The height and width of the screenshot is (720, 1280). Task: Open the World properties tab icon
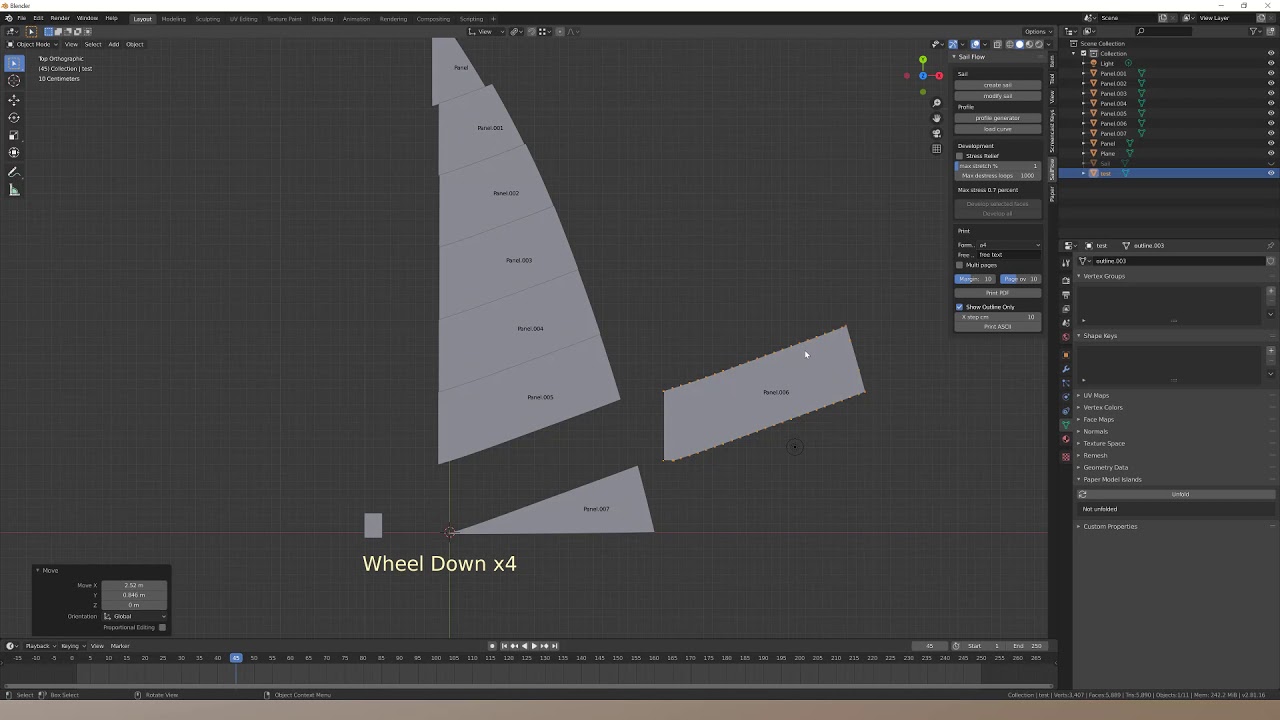coord(1066,337)
